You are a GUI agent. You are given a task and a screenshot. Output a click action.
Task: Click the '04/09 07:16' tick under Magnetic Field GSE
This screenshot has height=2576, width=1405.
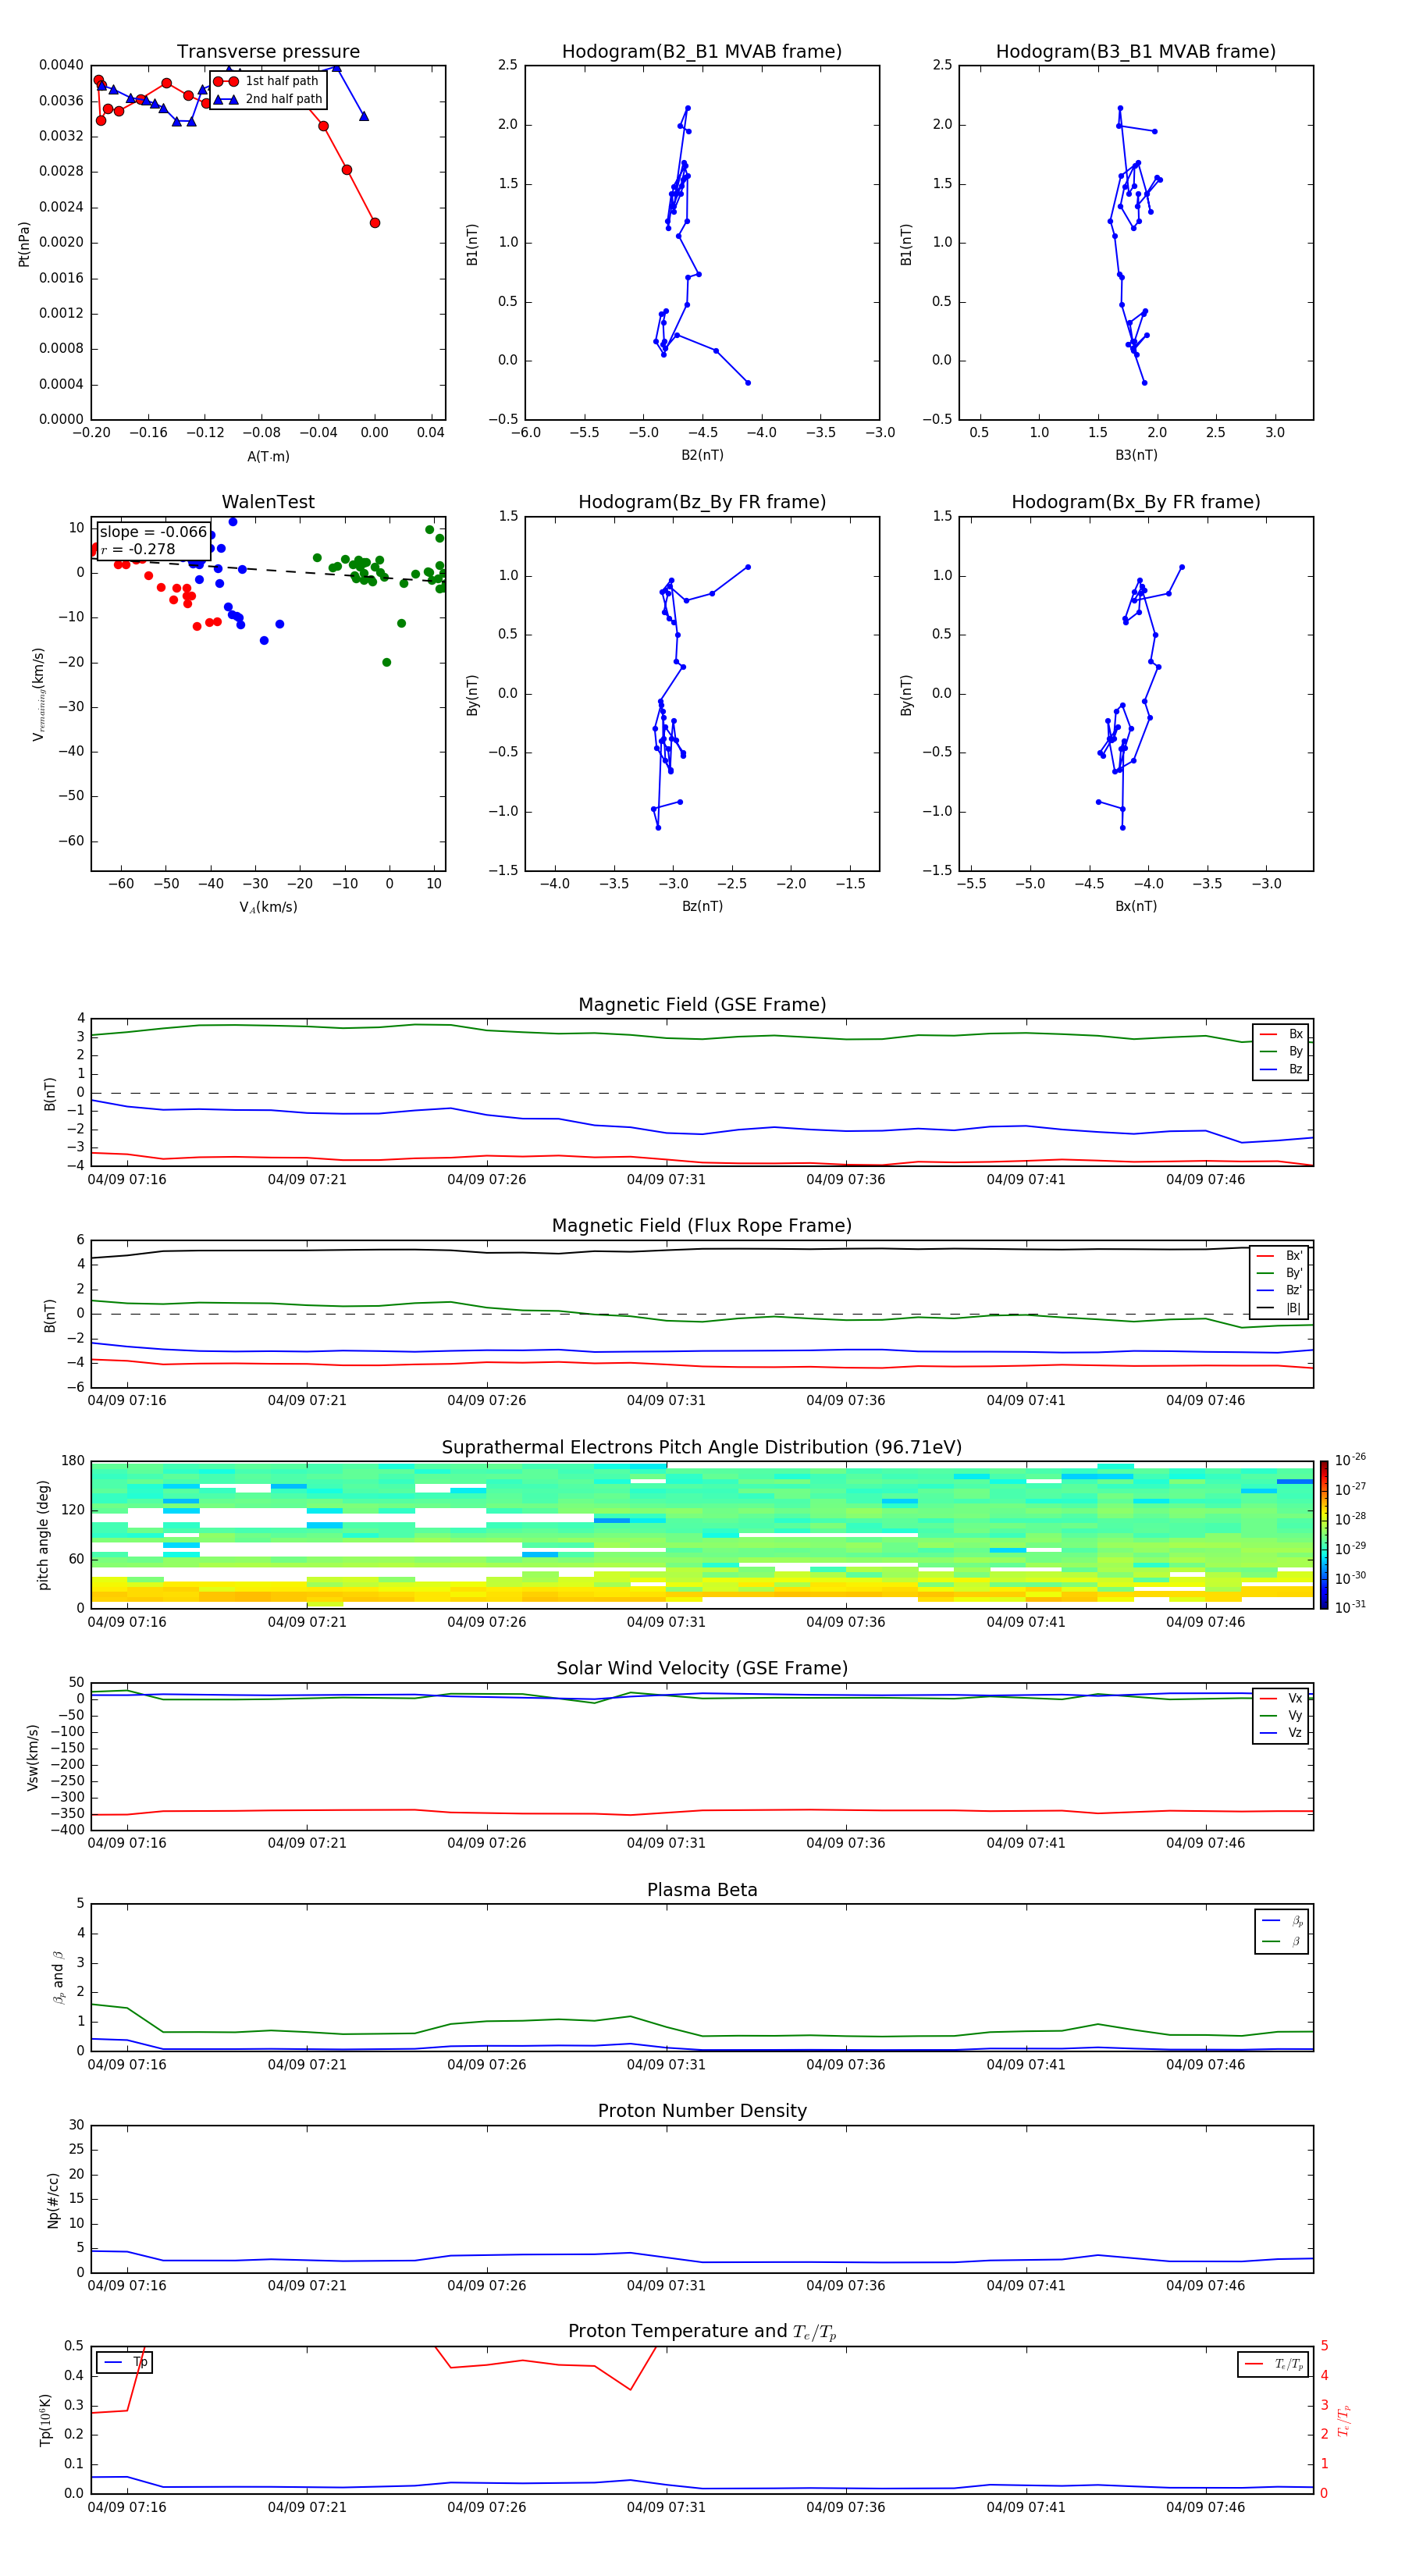point(127,1179)
